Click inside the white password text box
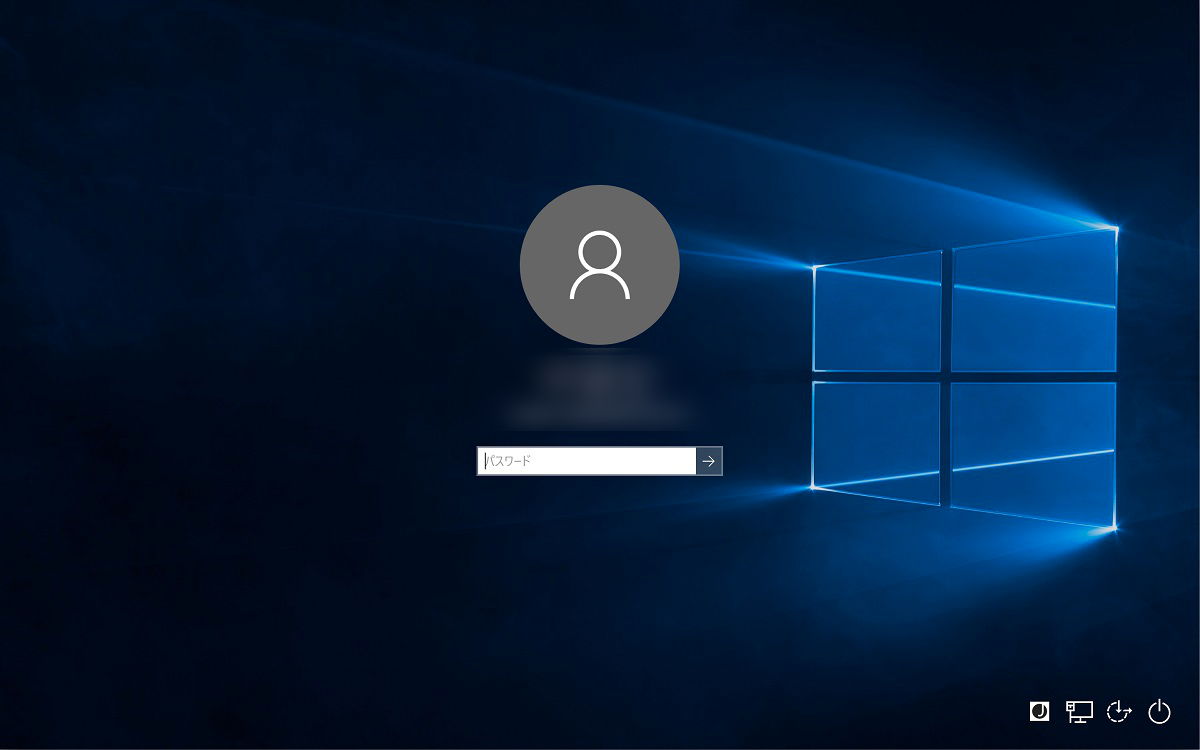The height and width of the screenshot is (750, 1200). (x=587, y=461)
